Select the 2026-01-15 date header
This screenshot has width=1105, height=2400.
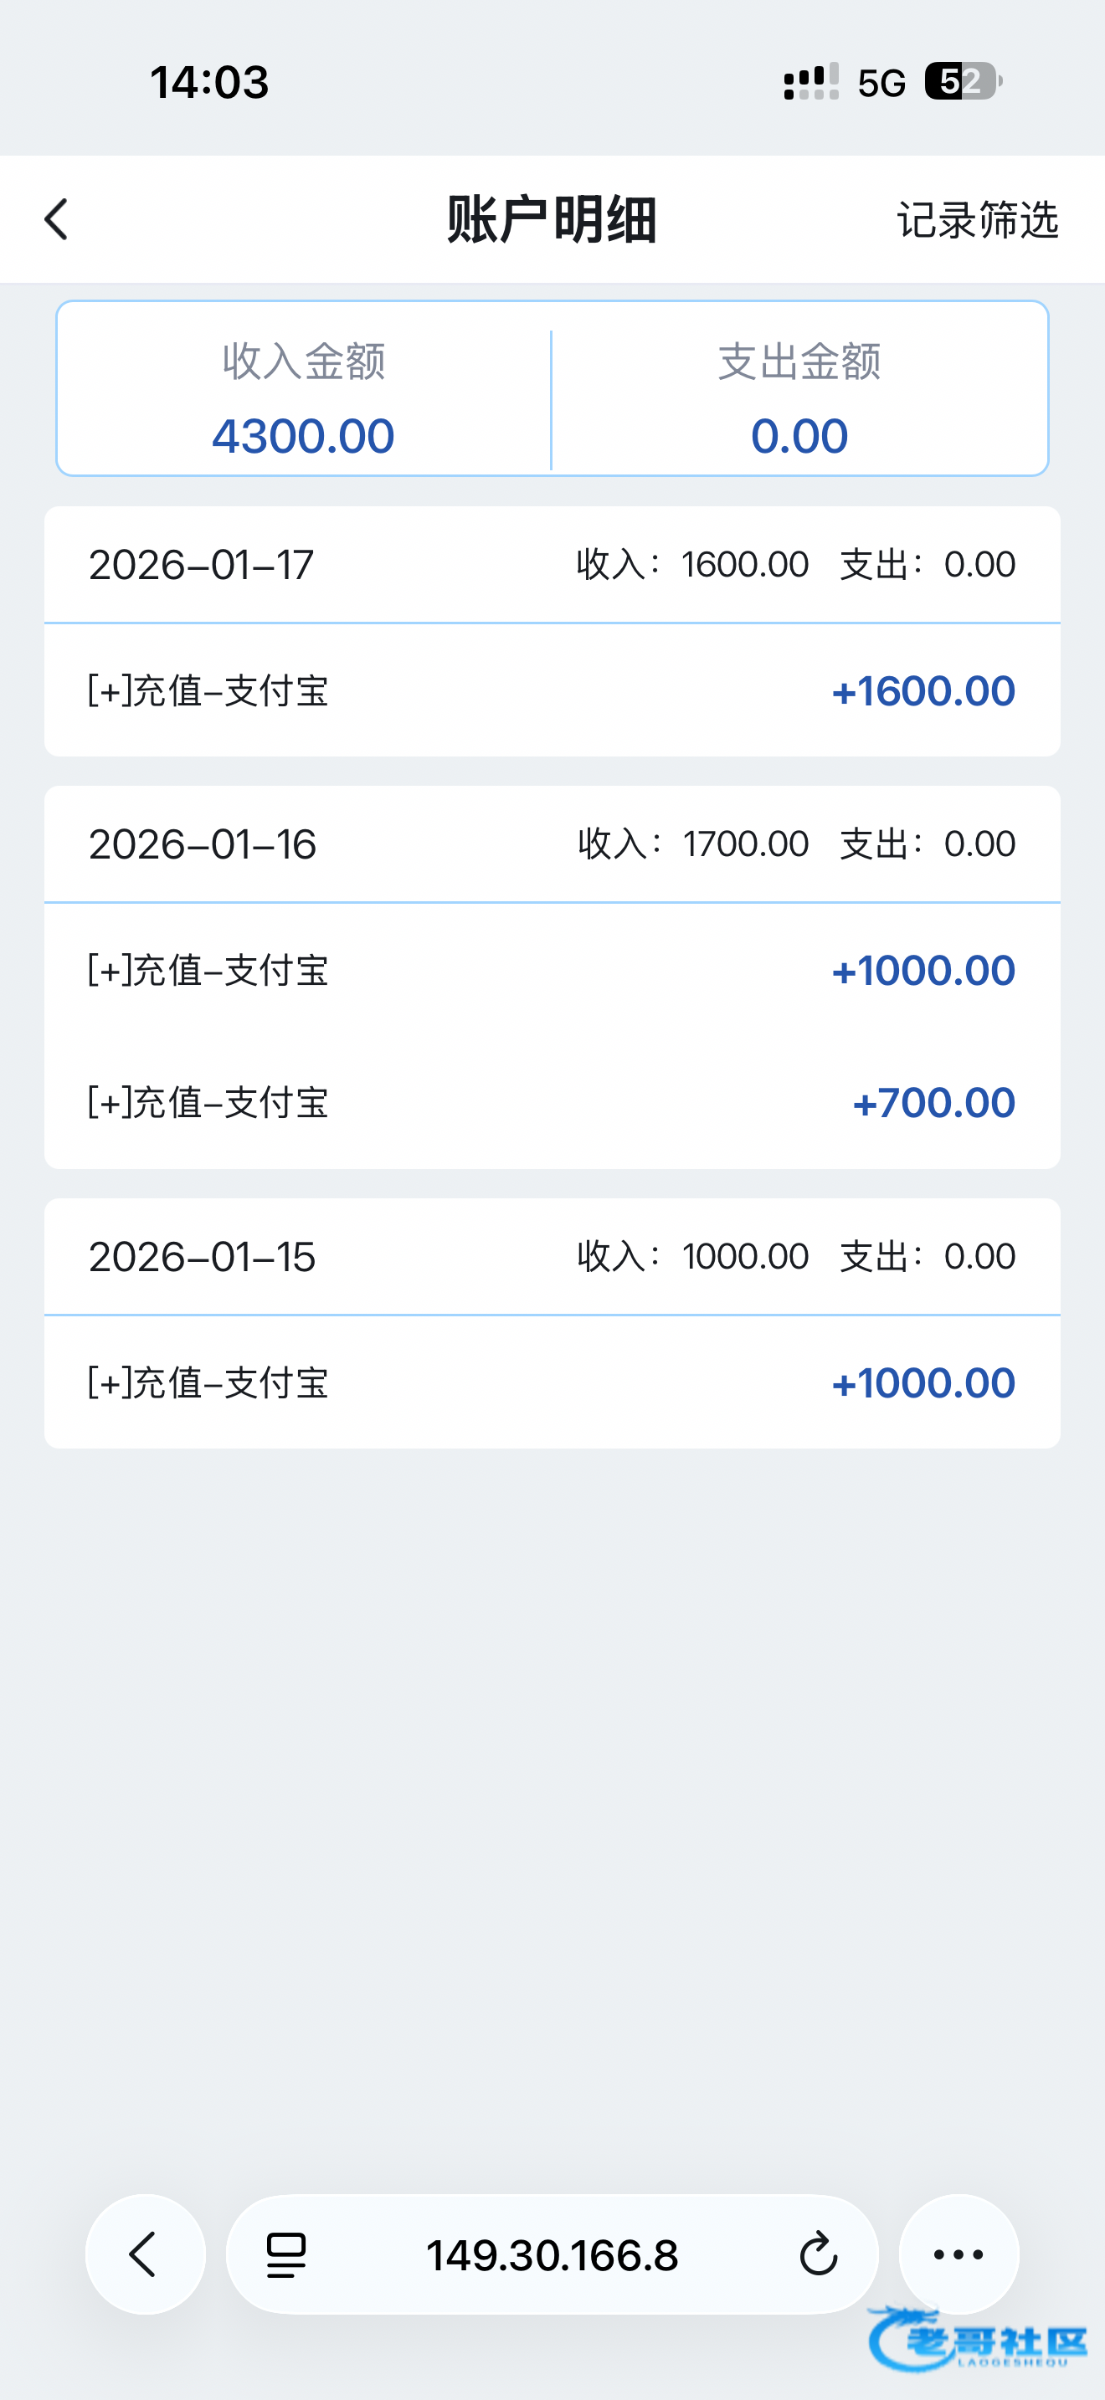click(202, 1257)
